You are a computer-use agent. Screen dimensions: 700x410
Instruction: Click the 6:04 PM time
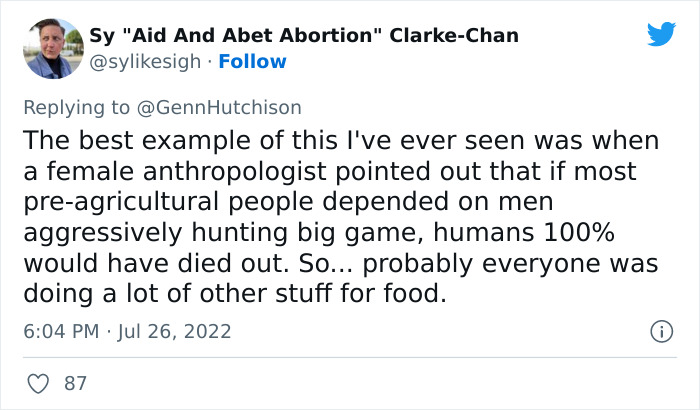(59, 331)
